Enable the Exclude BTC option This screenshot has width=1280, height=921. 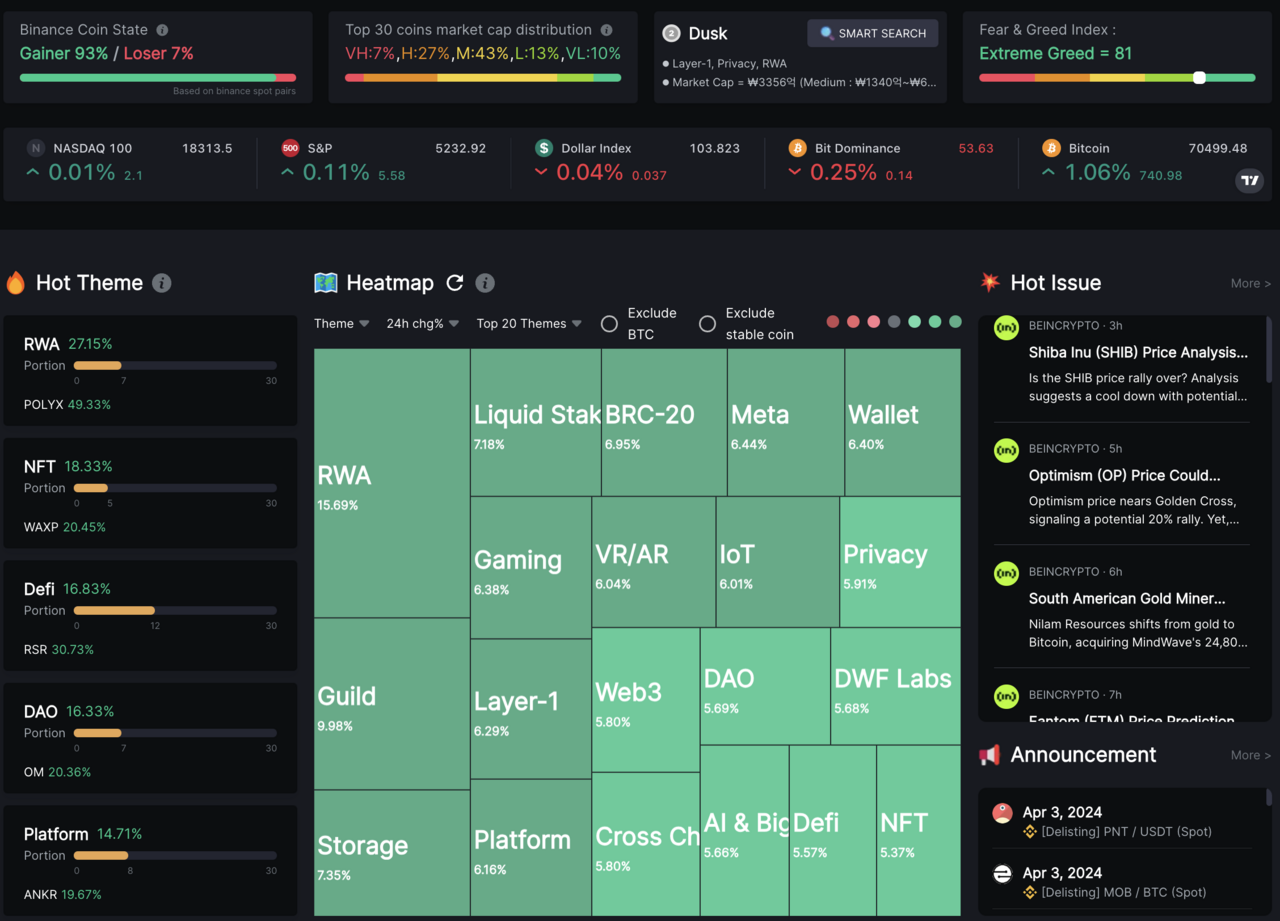[609, 324]
